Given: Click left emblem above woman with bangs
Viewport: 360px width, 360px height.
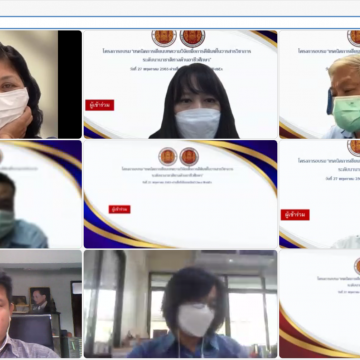Looking at the screenshot, I should tap(164, 38).
